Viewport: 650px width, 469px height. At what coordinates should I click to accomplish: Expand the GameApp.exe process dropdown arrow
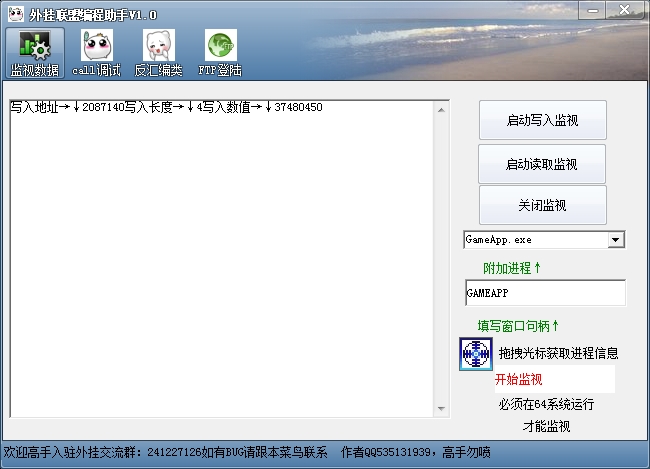(616, 240)
